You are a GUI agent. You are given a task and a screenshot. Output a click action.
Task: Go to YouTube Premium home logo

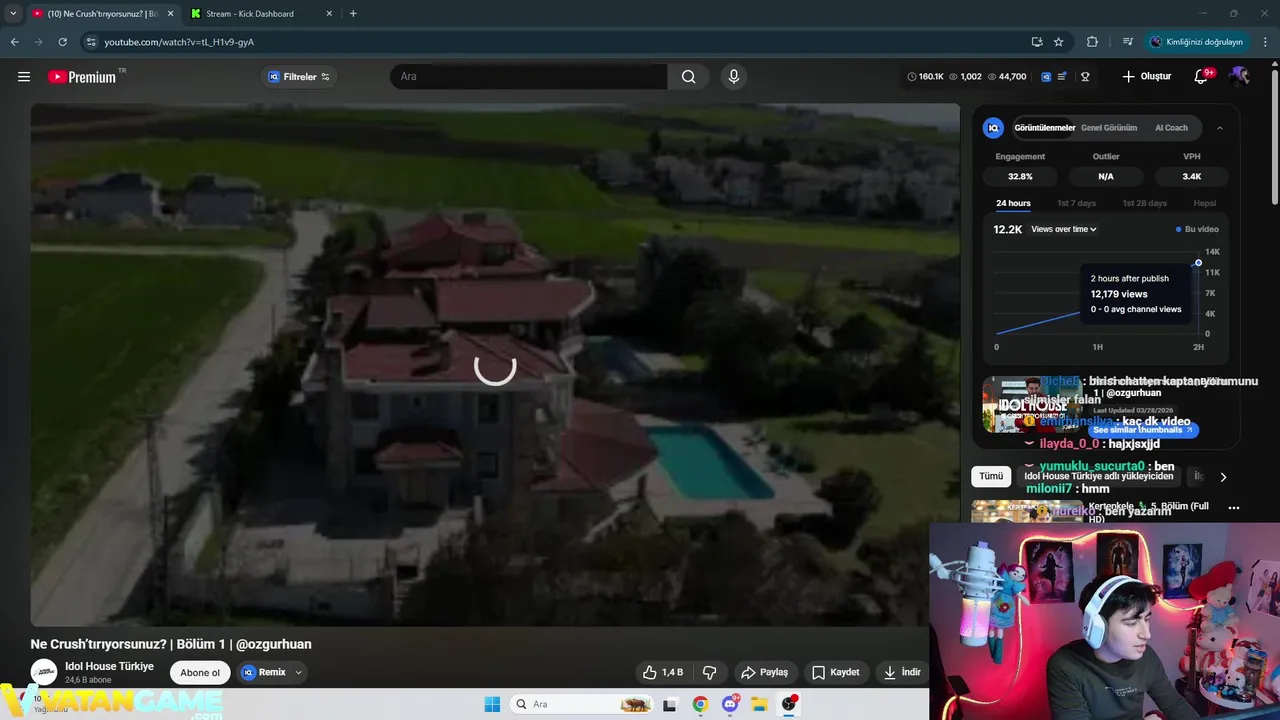[82, 77]
